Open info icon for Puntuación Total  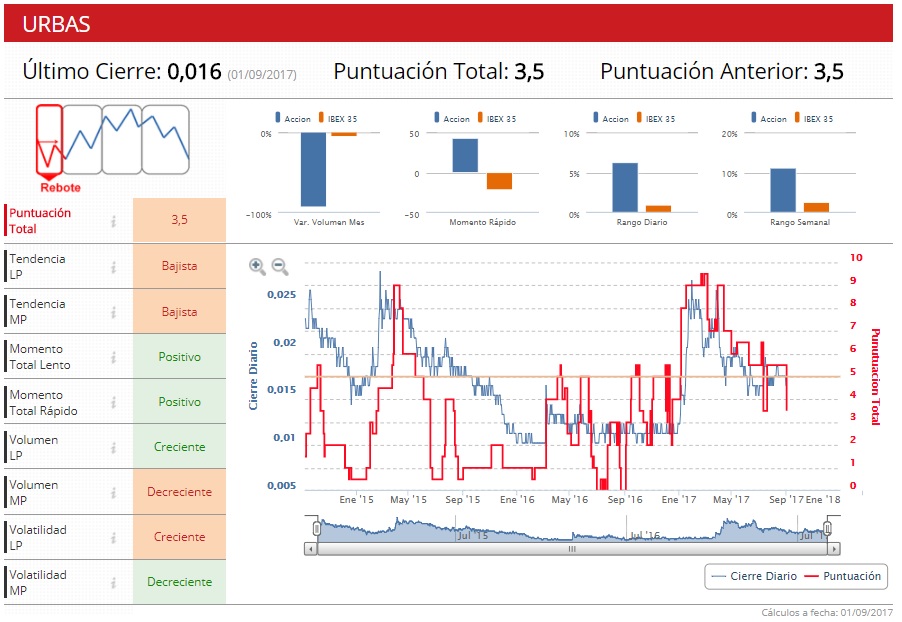point(113,221)
